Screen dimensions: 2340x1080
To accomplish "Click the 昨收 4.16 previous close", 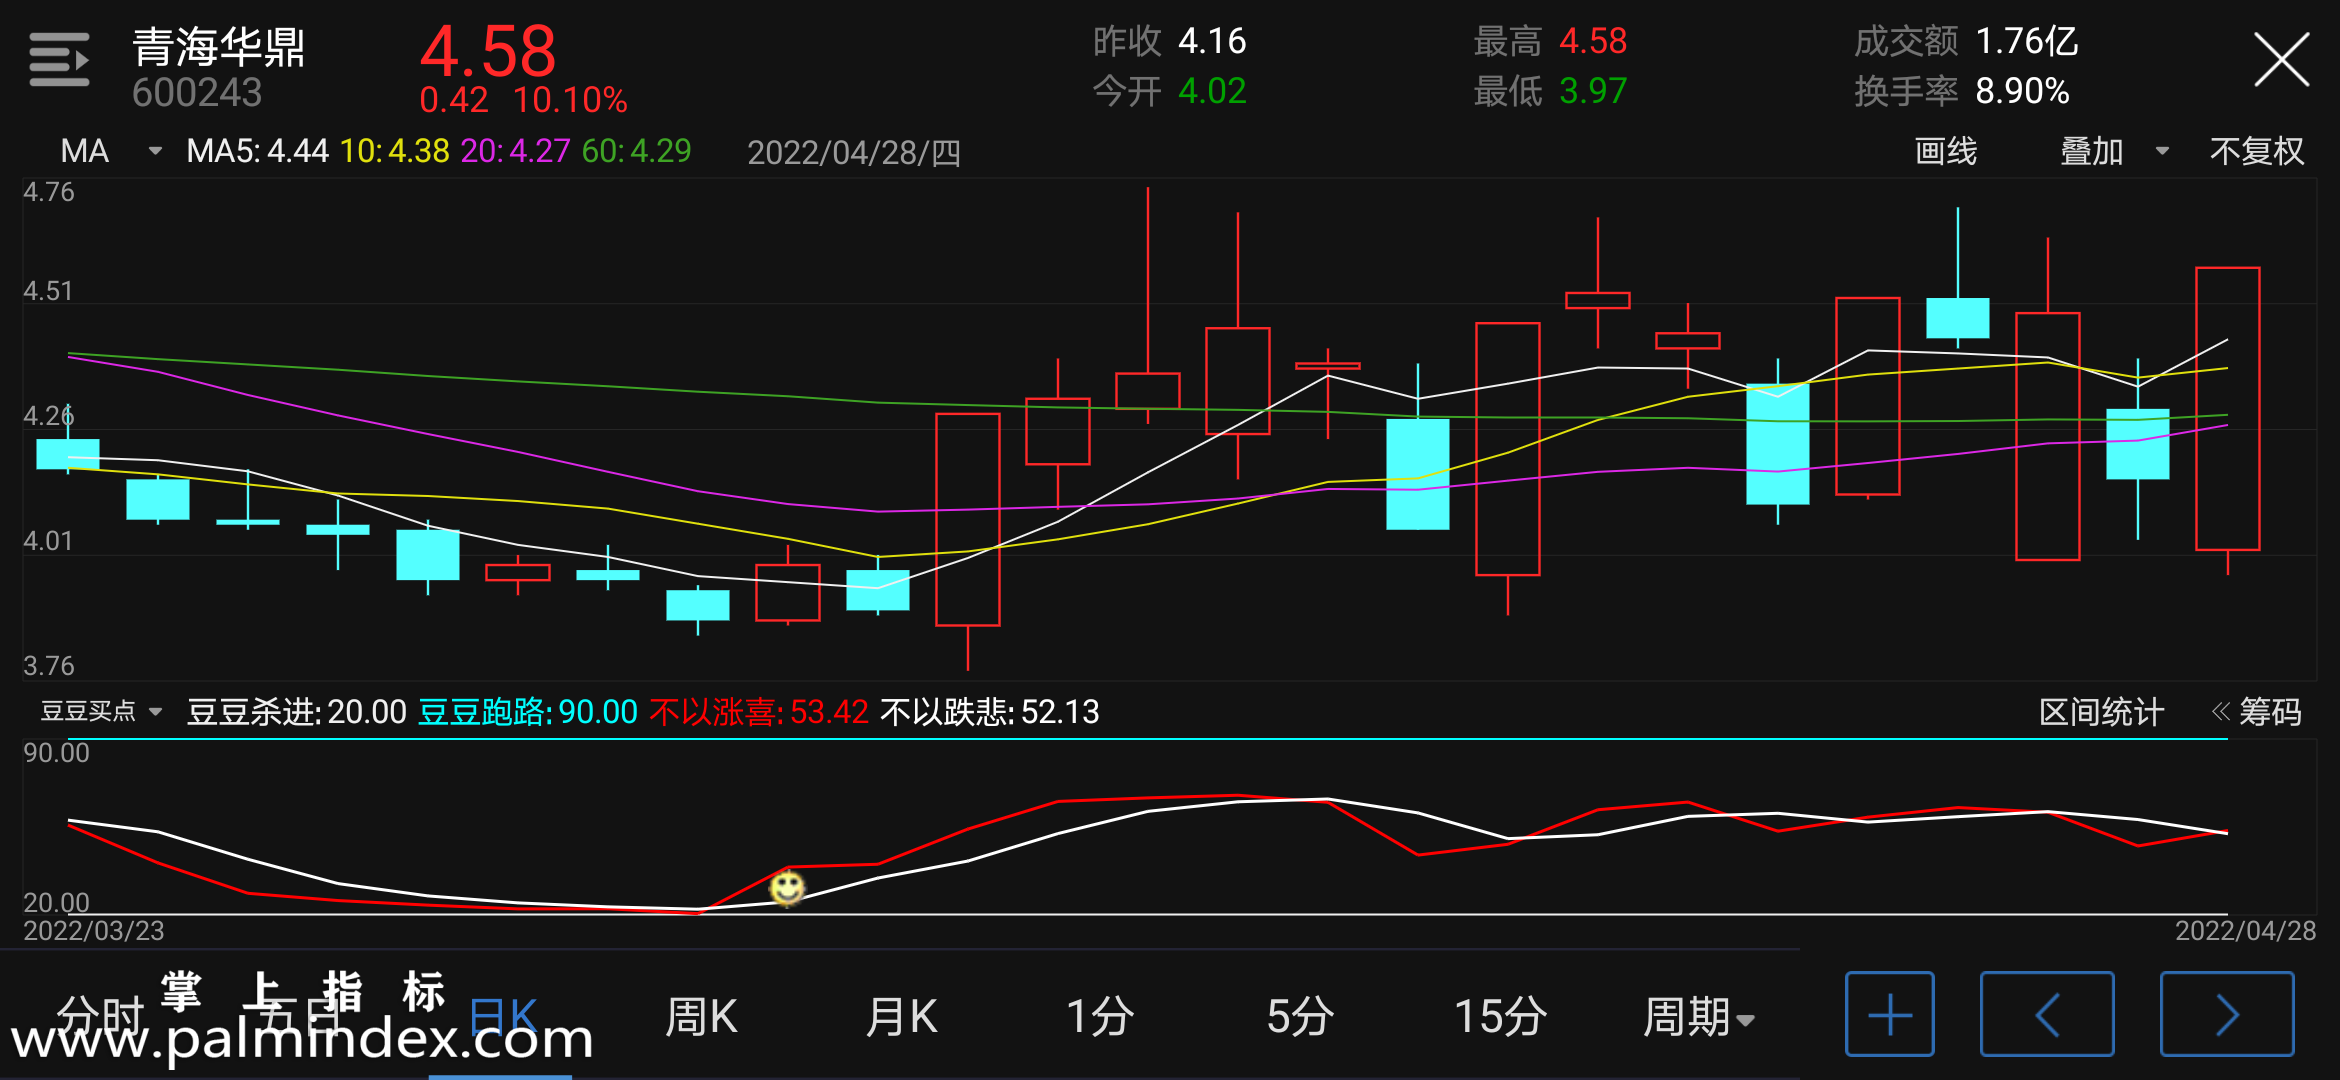I will (1170, 42).
